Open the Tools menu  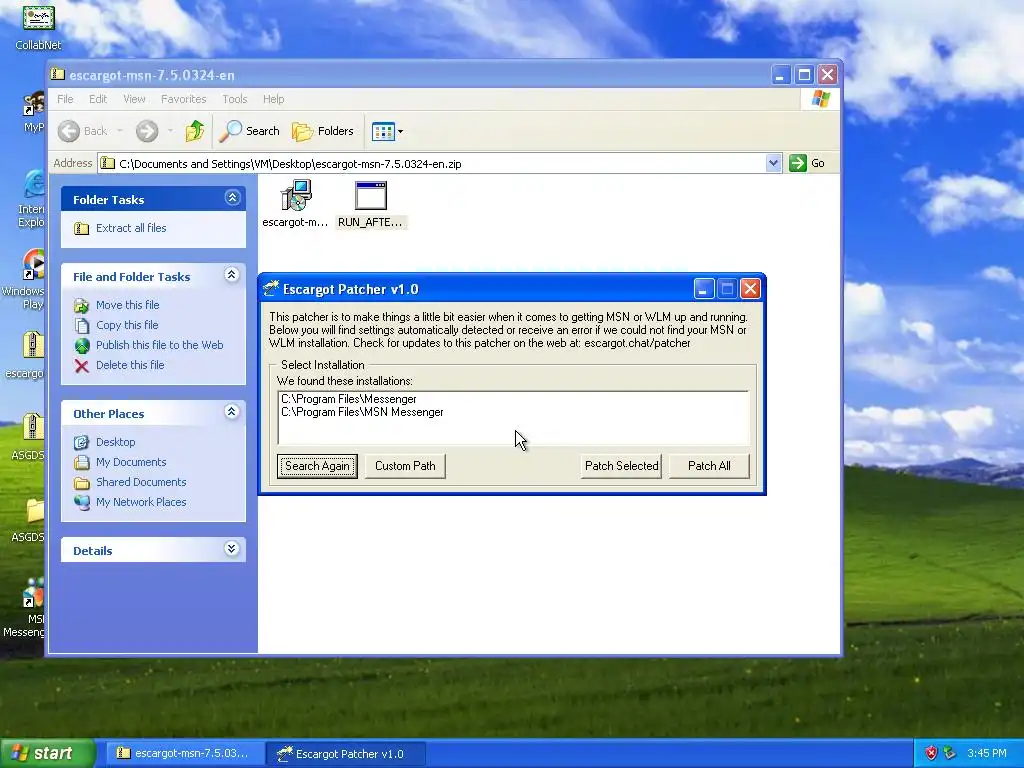tap(234, 99)
